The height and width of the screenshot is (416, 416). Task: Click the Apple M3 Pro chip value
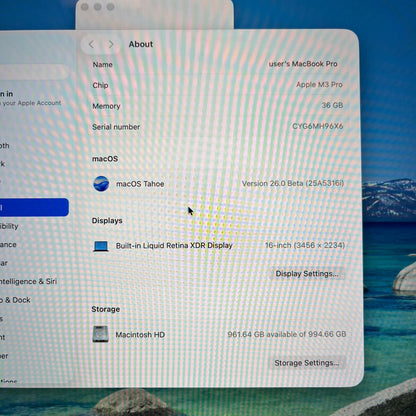319,85
